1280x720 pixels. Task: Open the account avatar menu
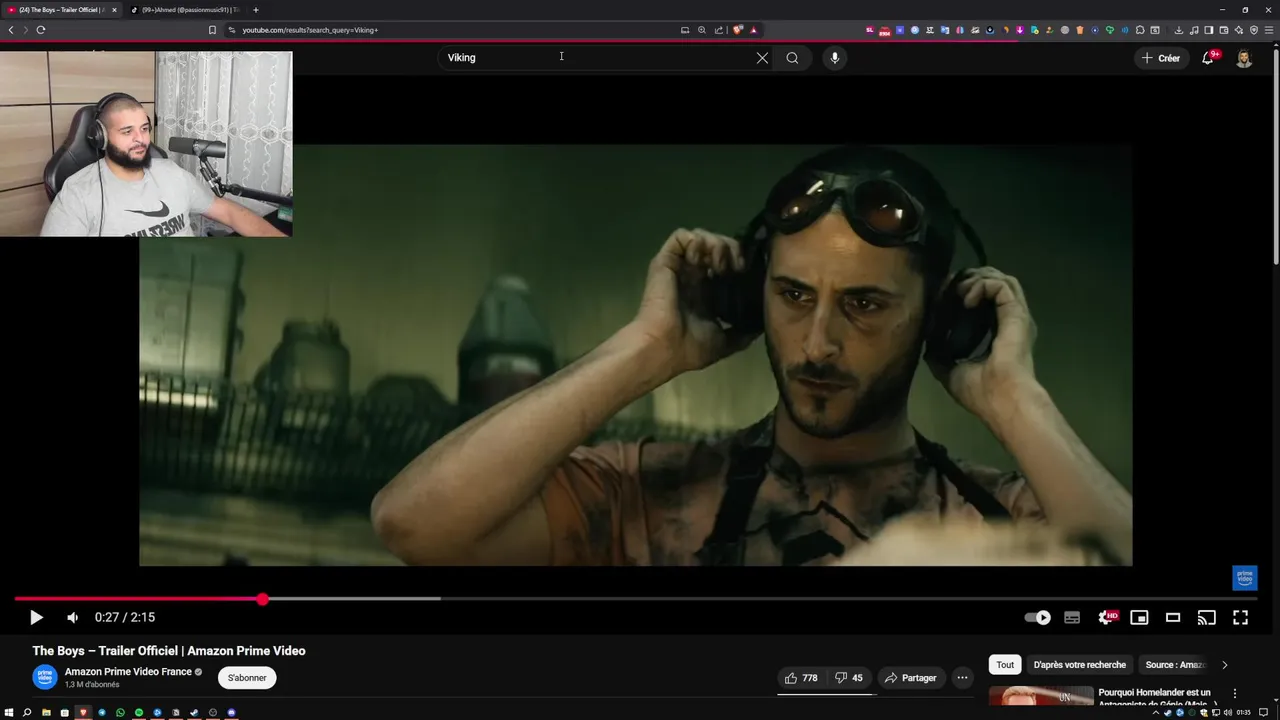[1244, 58]
